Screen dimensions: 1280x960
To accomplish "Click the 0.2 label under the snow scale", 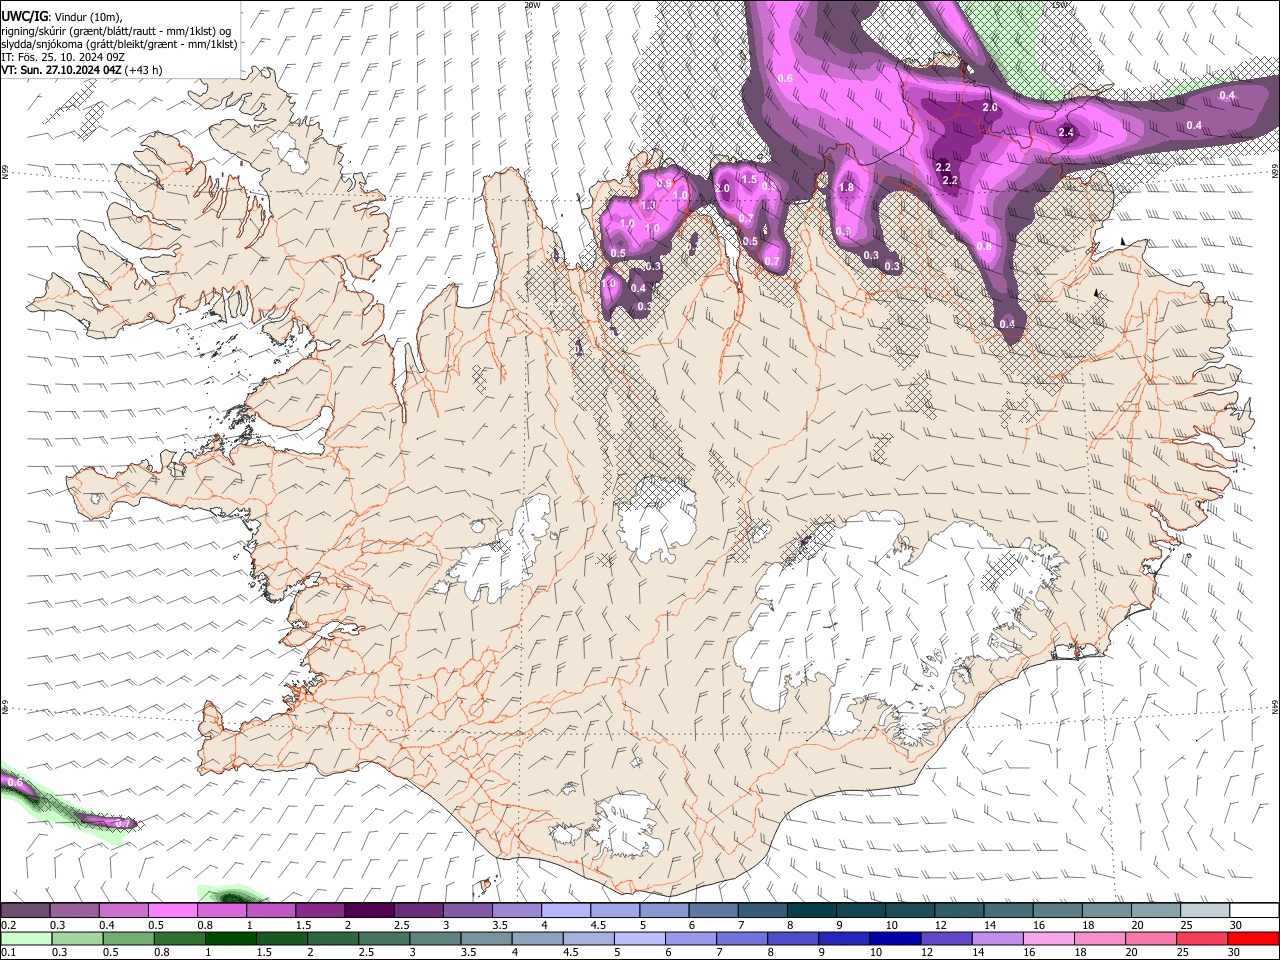I will click(x=8, y=925).
